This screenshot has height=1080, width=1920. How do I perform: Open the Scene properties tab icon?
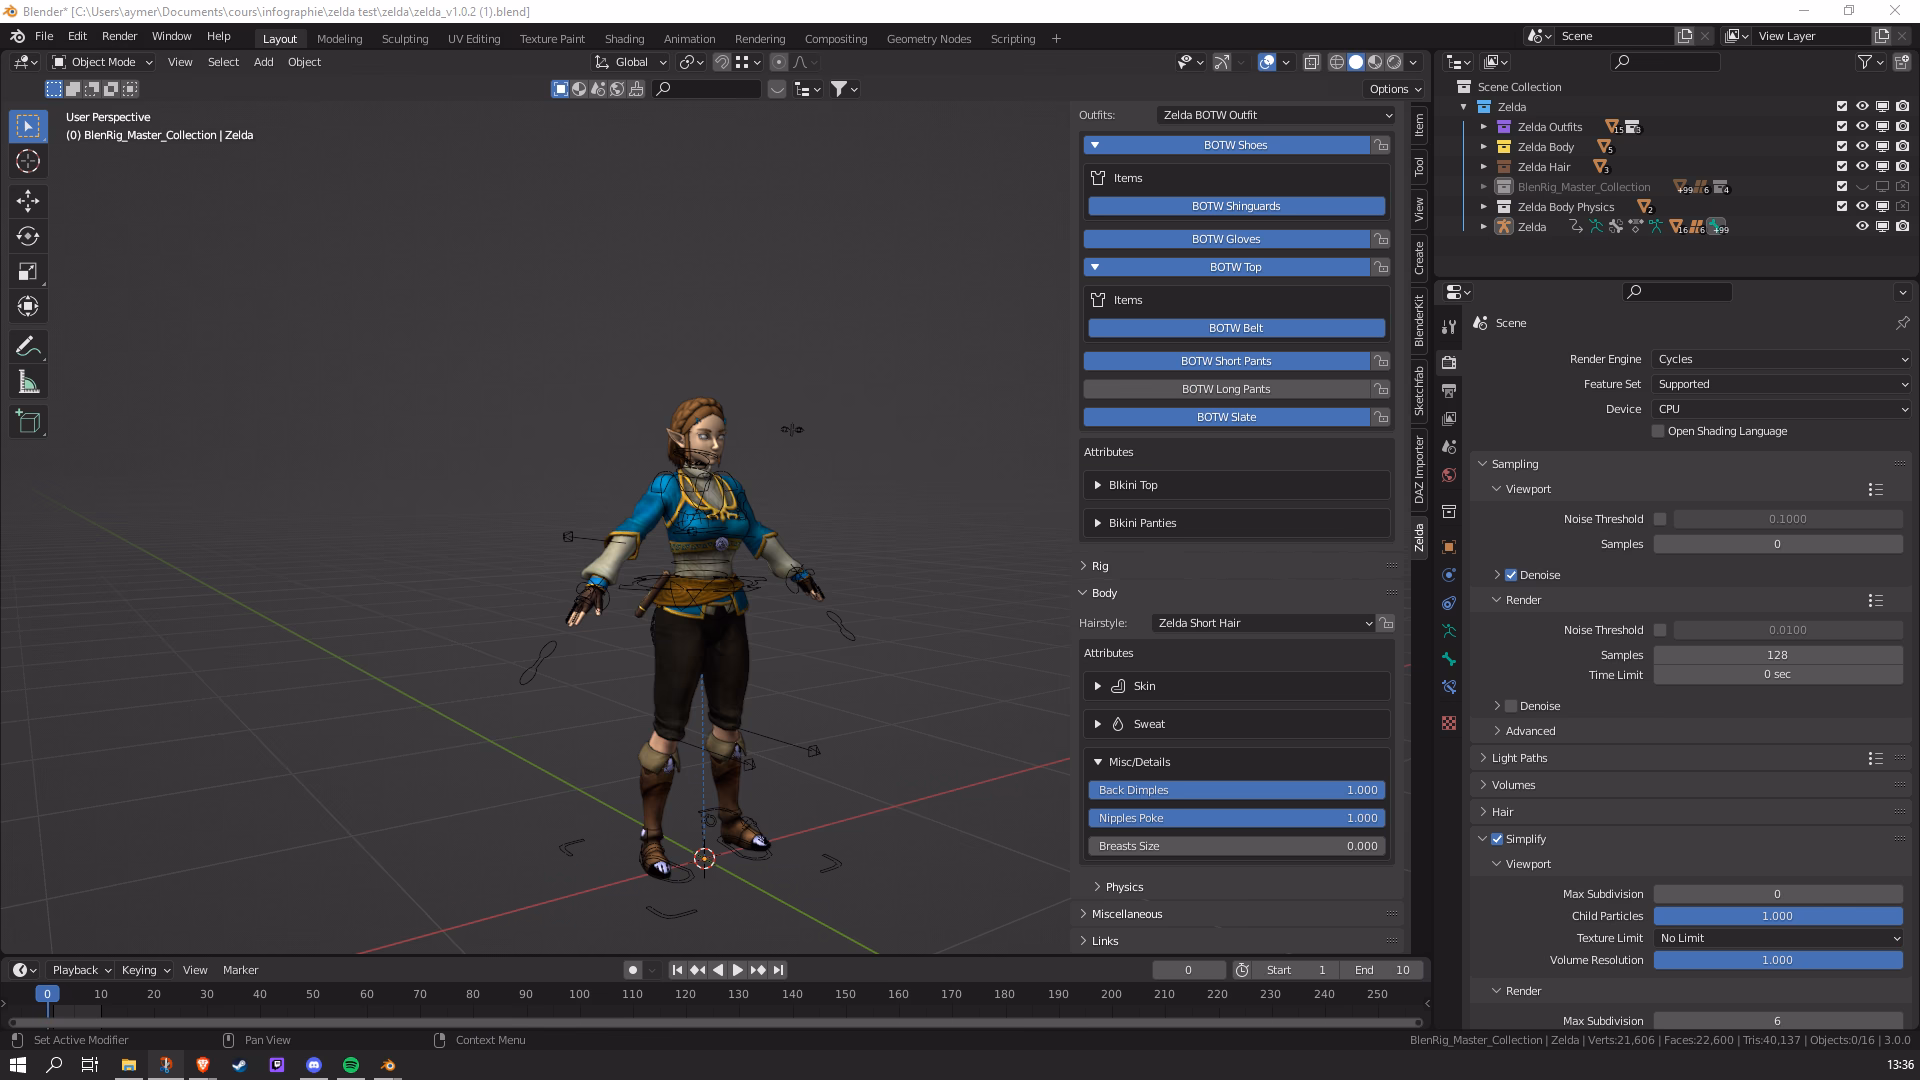click(1449, 446)
